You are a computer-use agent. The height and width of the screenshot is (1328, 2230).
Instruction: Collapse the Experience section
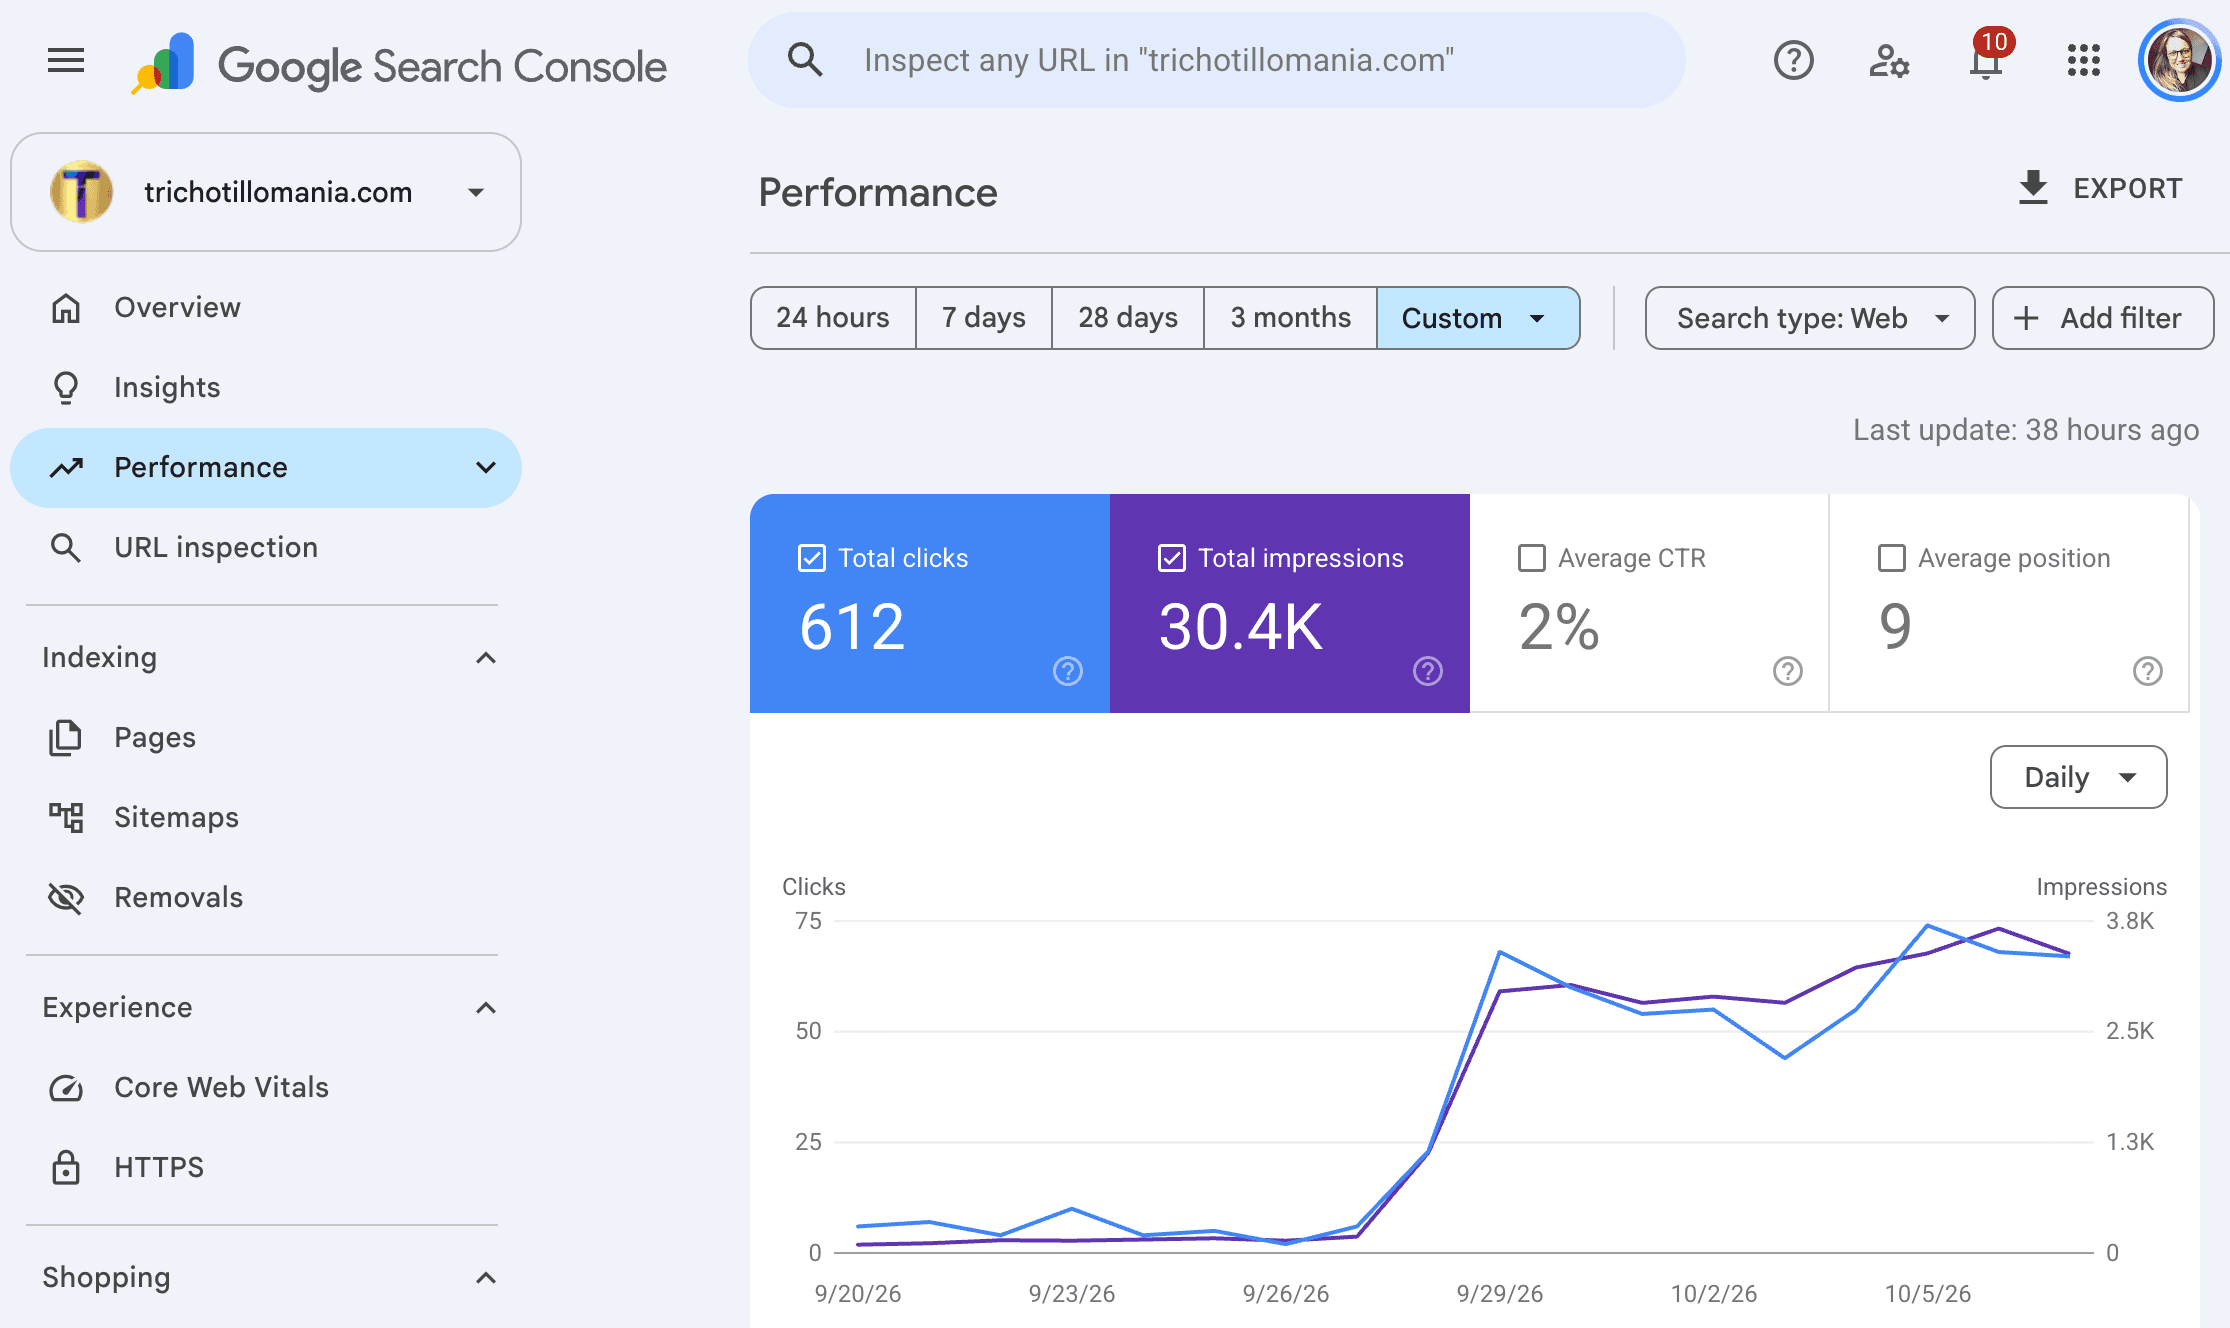click(486, 1007)
